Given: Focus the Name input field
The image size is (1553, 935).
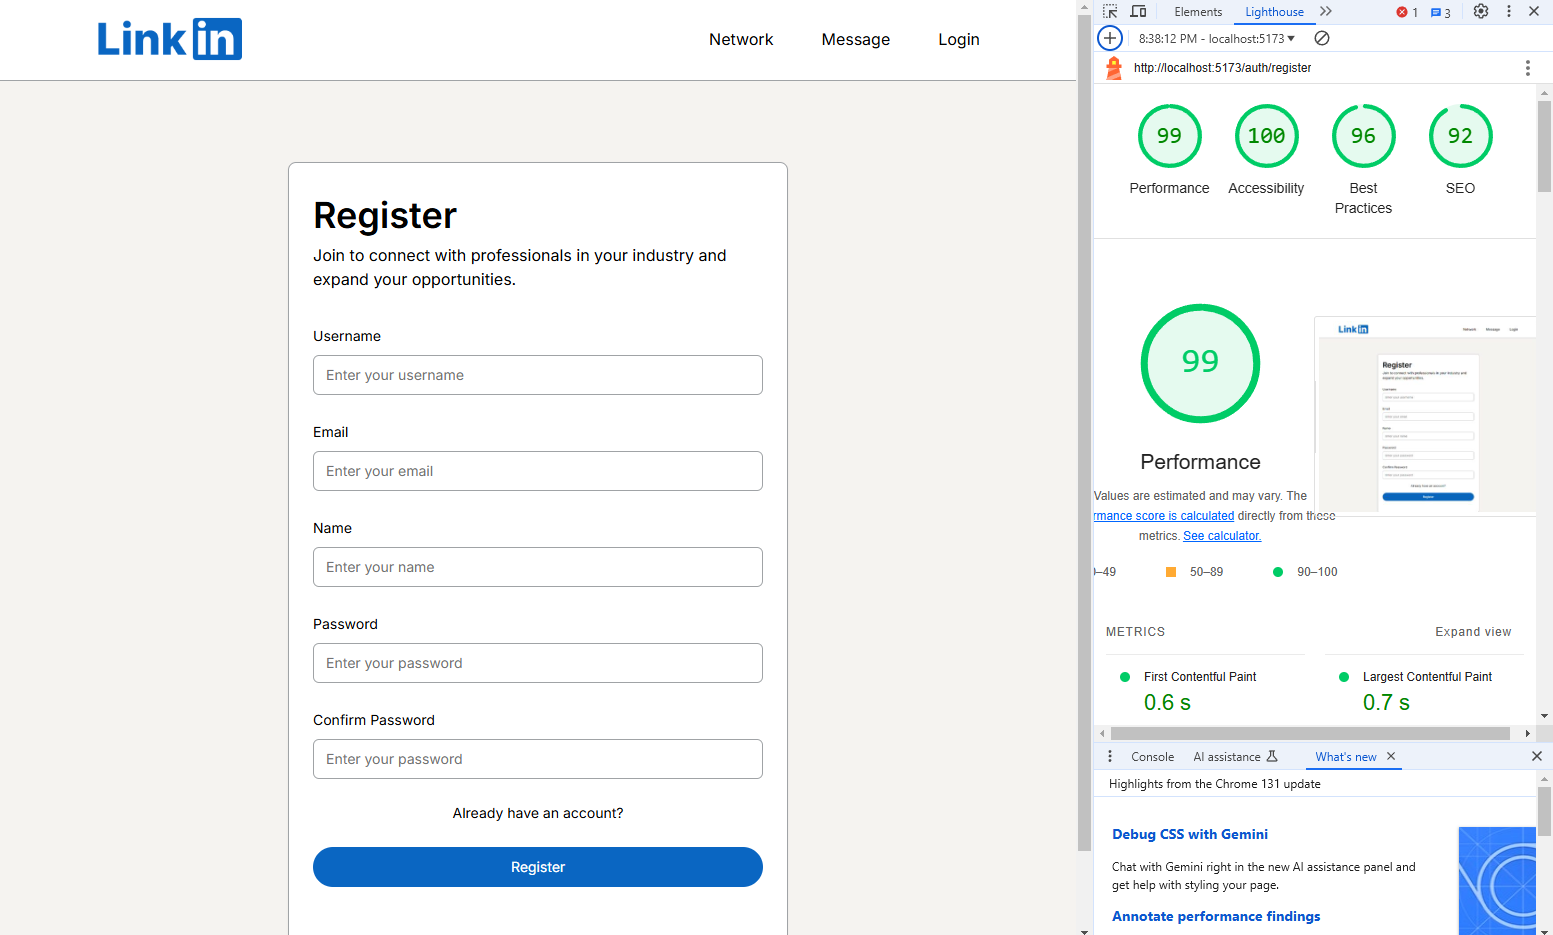Looking at the screenshot, I should click(538, 567).
